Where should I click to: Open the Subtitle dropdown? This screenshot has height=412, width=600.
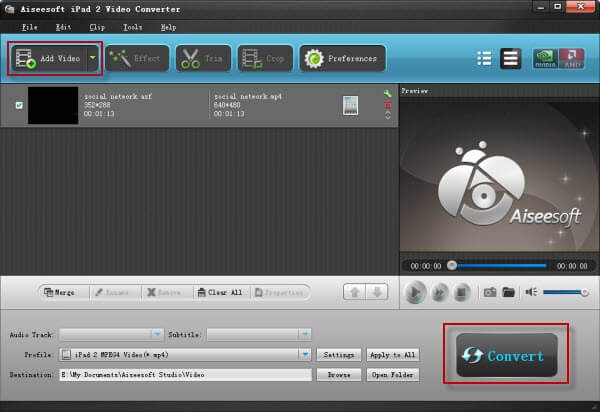(x=259, y=334)
